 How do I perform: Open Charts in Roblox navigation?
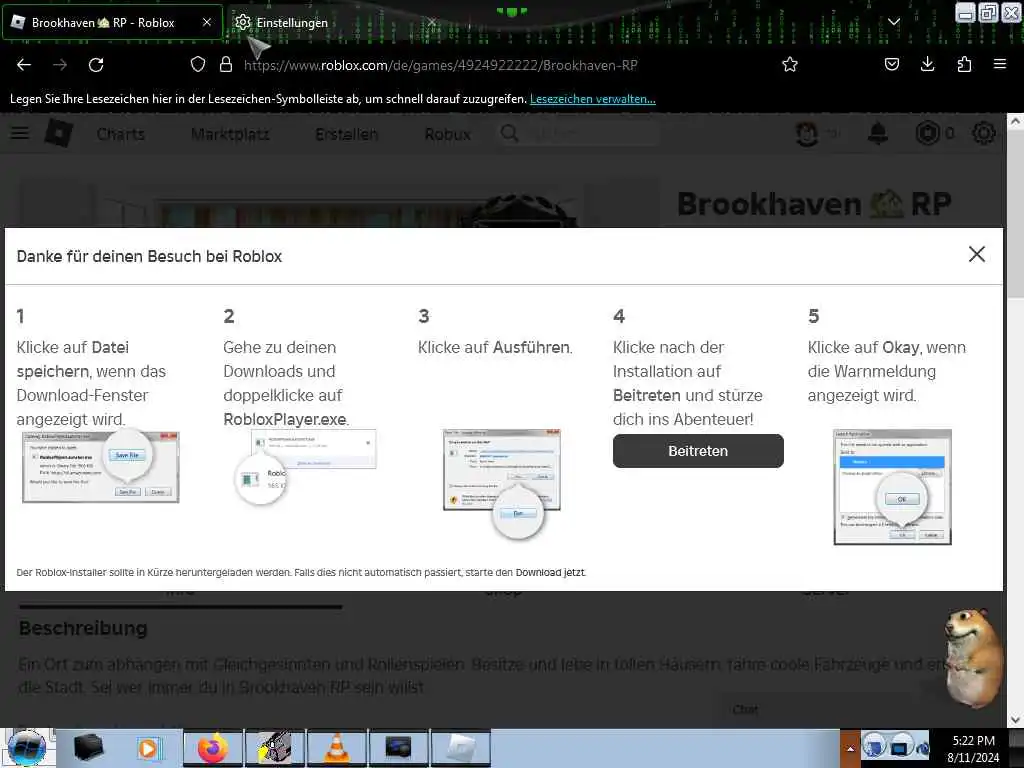[x=120, y=134]
